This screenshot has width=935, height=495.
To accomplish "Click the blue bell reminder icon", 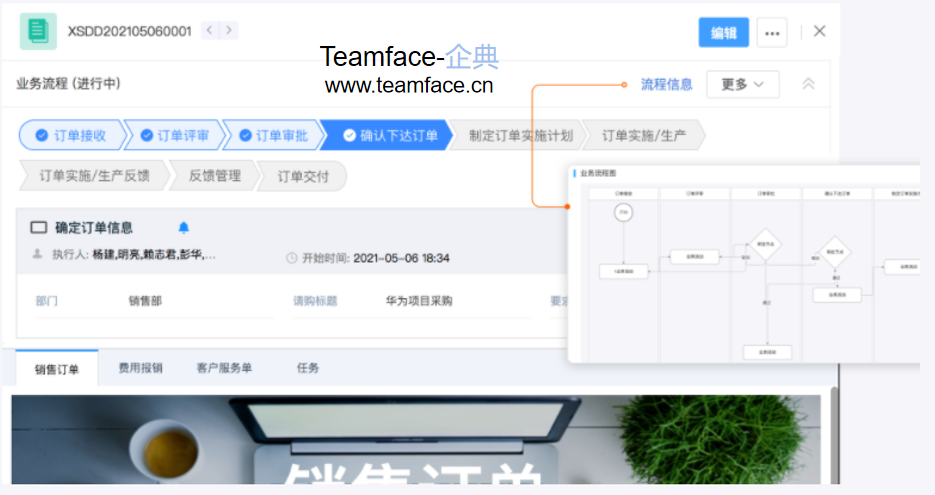I will tap(184, 227).
